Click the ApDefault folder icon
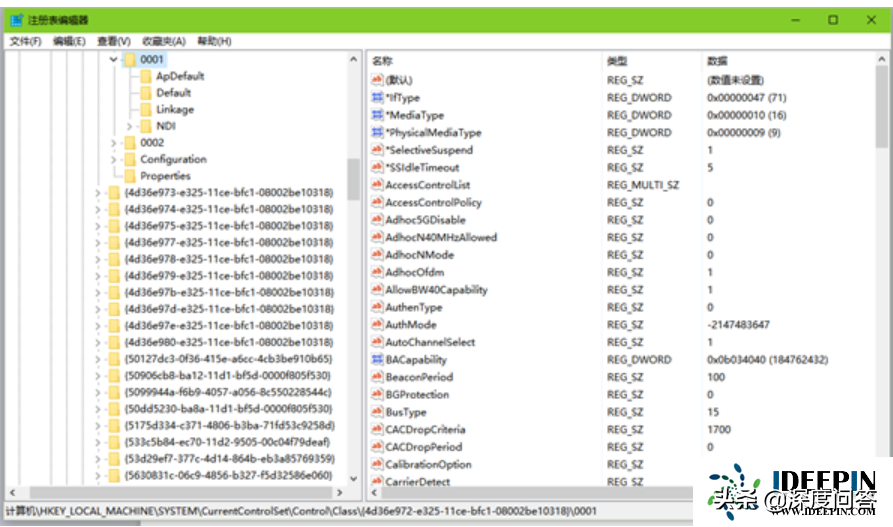Screen dimensions: 893x527 [x=146, y=76]
